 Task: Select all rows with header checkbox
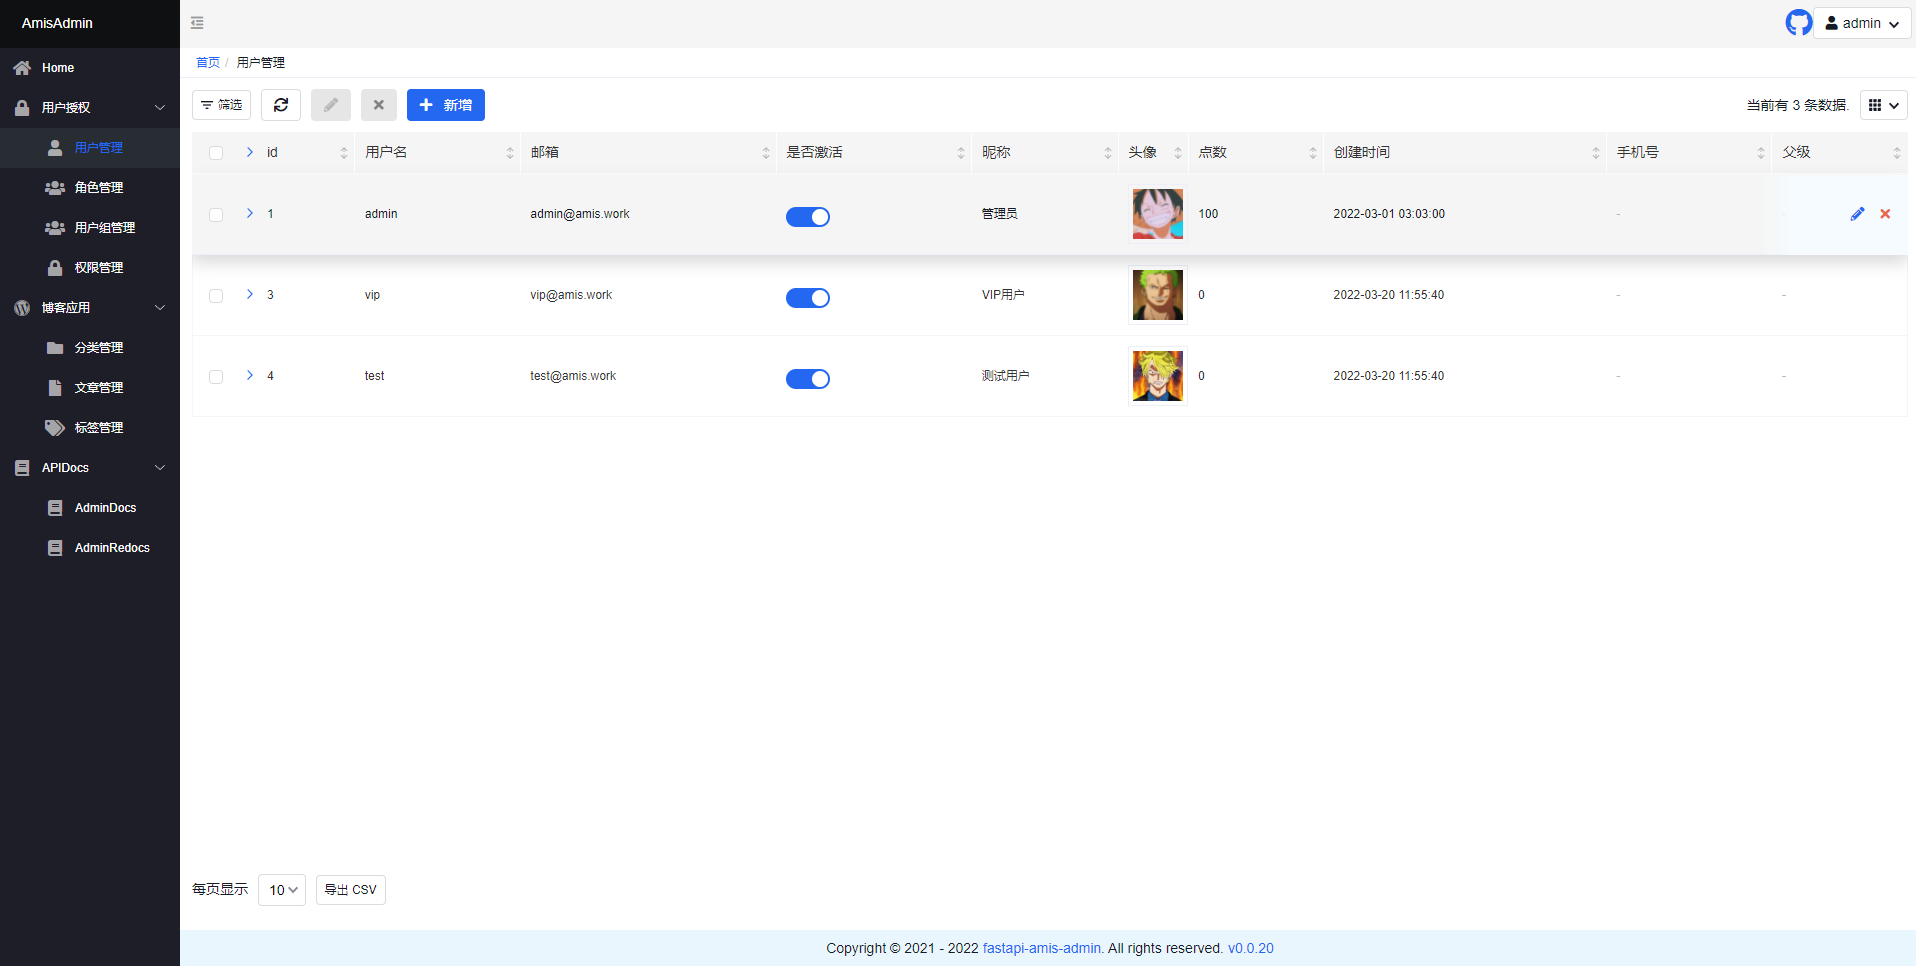(x=216, y=153)
